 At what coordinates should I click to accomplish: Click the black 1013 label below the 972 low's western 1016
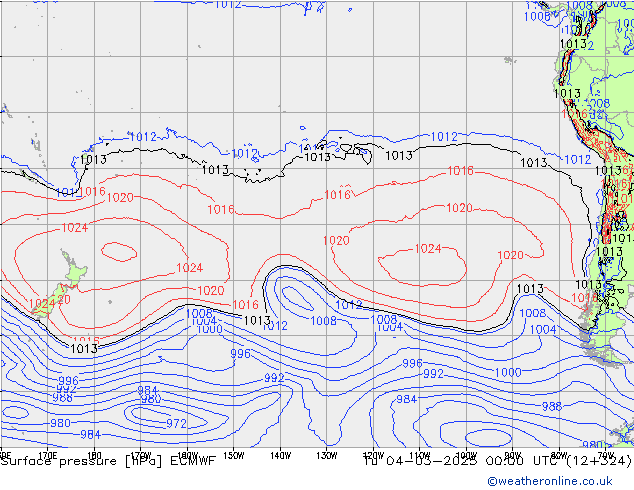(x=84, y=348)
